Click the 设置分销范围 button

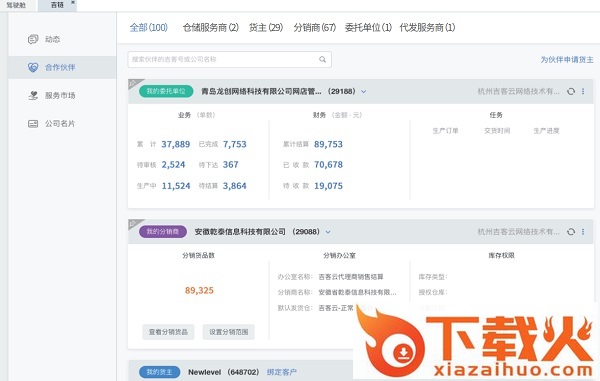coord(228,332)
